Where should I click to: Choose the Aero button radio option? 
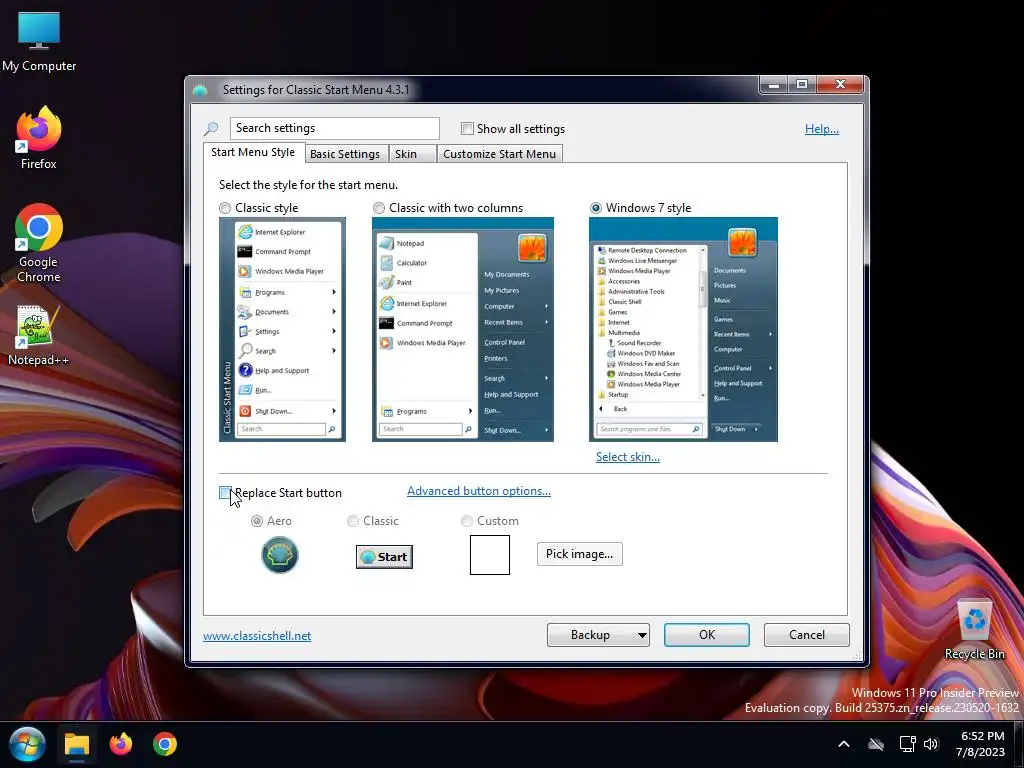(257, 520)
